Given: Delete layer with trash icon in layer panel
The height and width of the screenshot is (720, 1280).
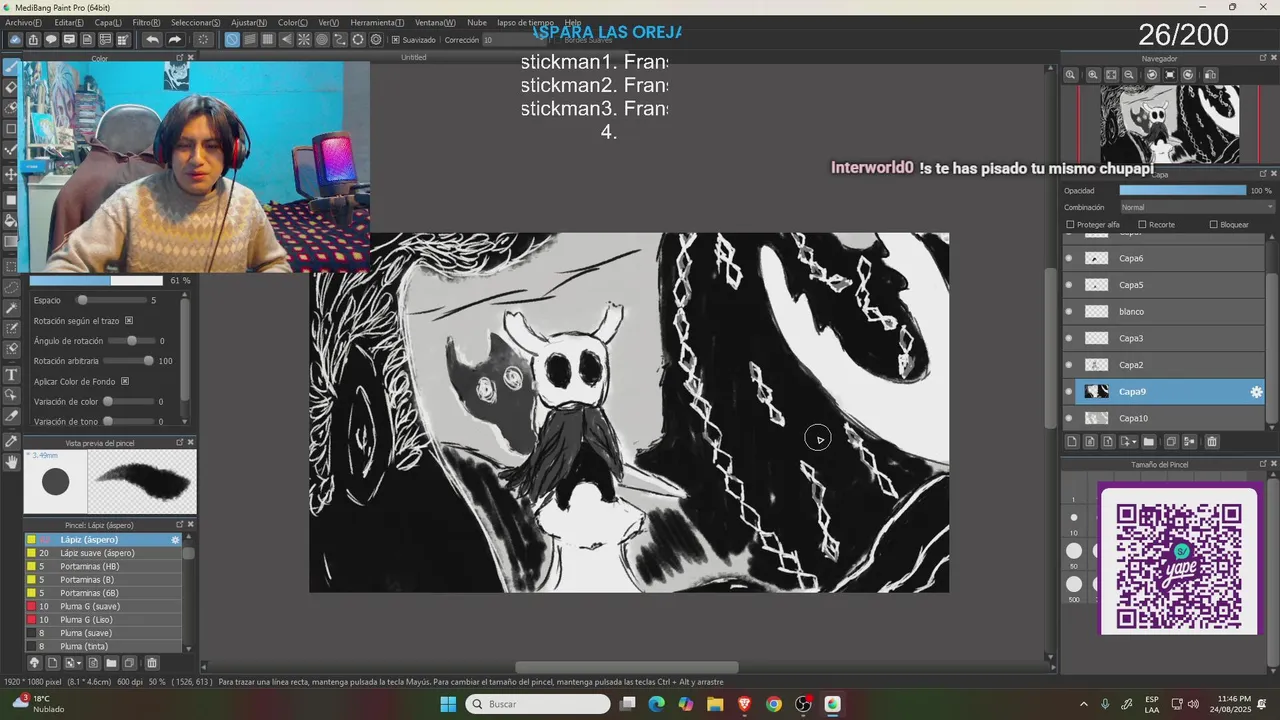Looking at the screenshot, I should click(x=1212, y=441).
